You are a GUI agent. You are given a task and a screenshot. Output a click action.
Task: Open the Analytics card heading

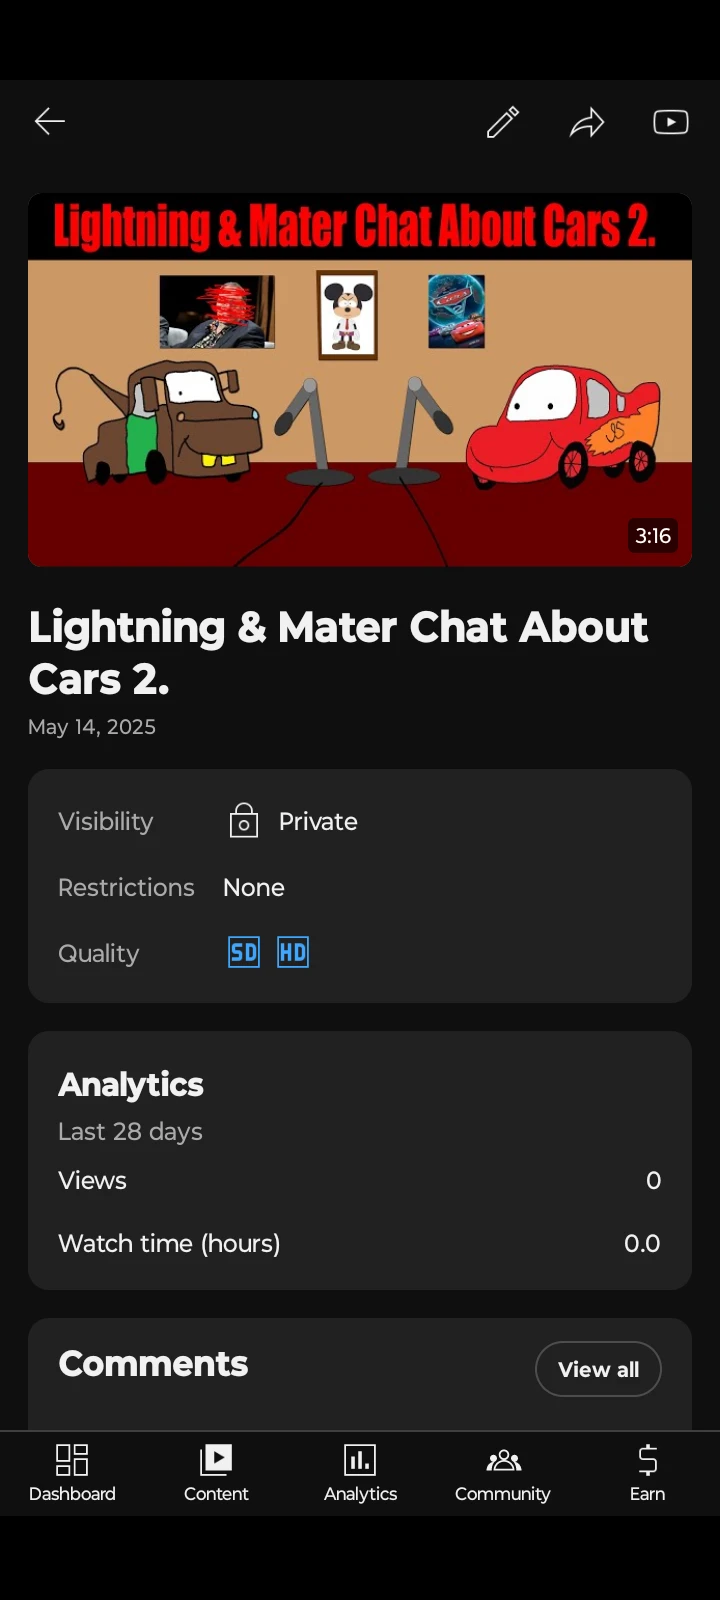click(131, 1085)
